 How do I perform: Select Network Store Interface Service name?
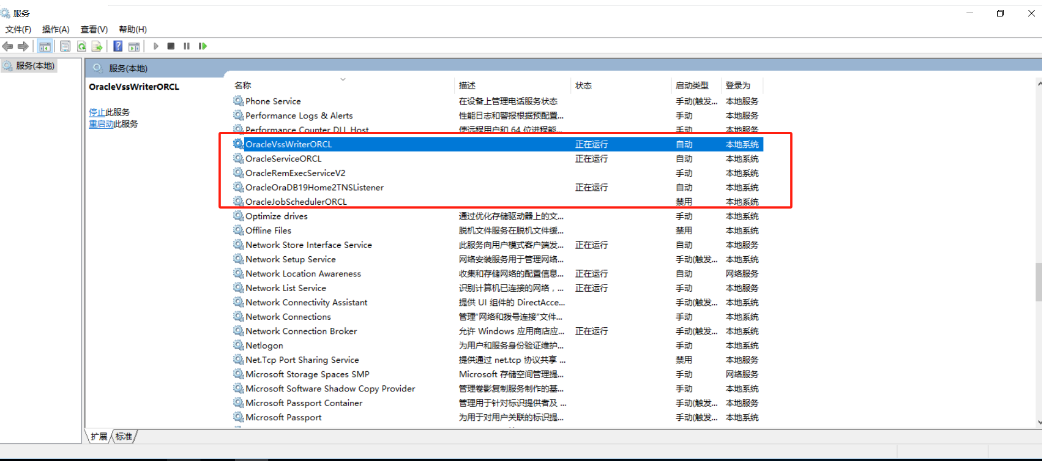[308, 245]
